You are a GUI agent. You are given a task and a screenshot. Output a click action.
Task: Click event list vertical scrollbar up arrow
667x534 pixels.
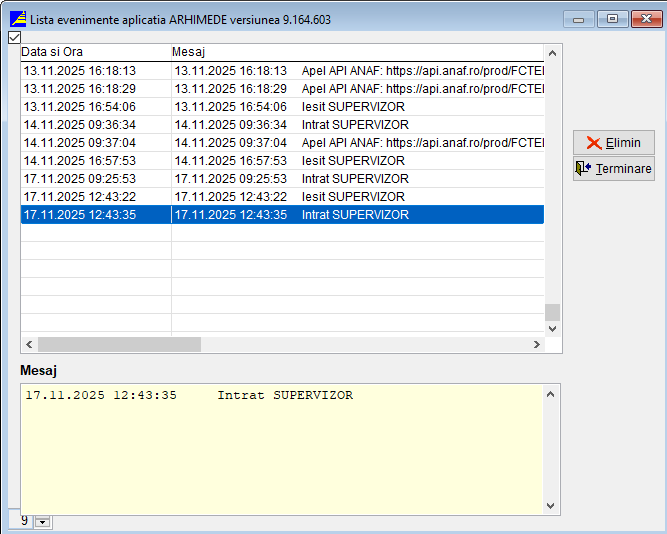click(x=552, y=53)
